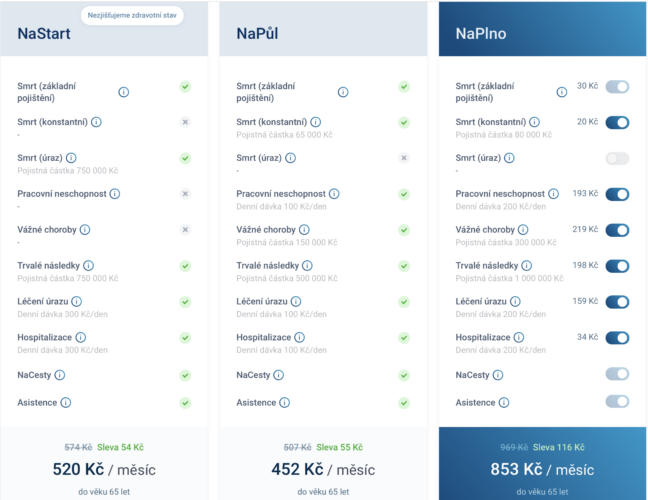
Task: Click gray cross for Smrt (konstantní) in NaStart
Action: point(185,122)
